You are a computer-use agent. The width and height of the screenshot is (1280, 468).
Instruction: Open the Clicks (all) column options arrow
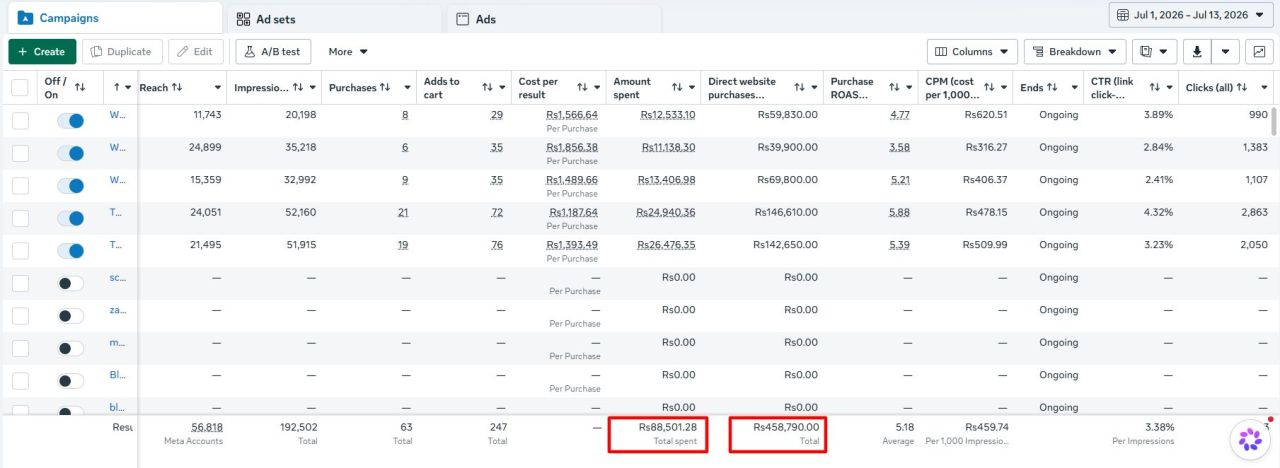point(1265,88)
